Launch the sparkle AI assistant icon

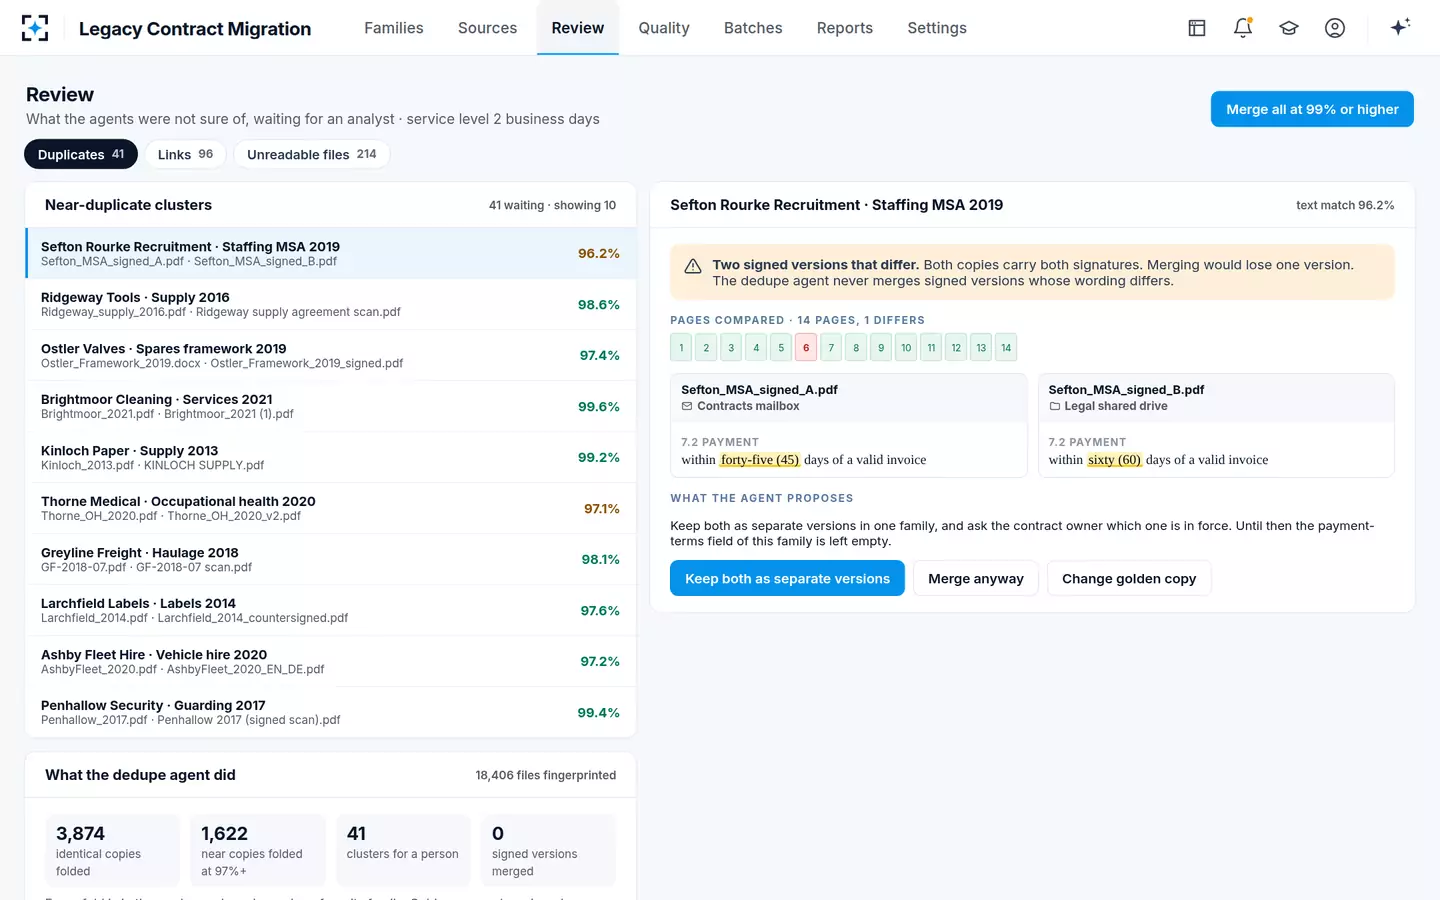click(1400, 27)
